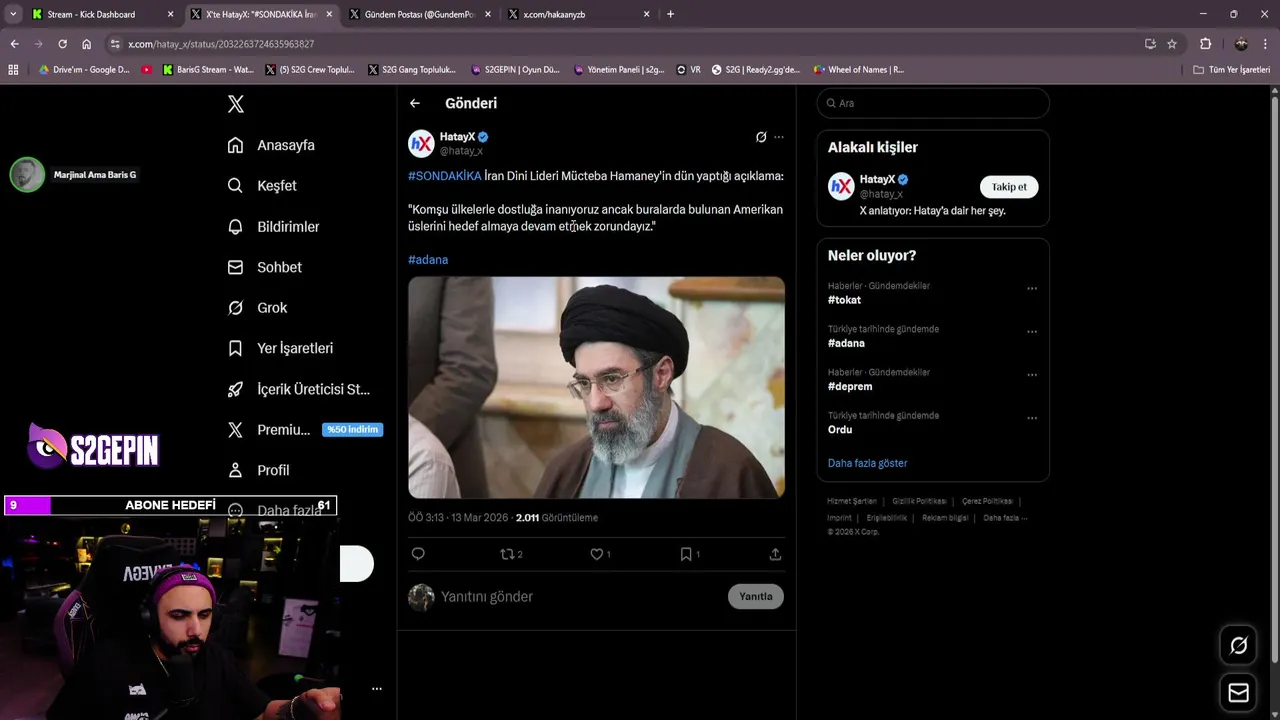Image resolution: width=1280 pixels, height=720 pixels.
Task: Open Yer İşaretleri bookmarks
Action: pyautogui.click(x=280, y=348)
